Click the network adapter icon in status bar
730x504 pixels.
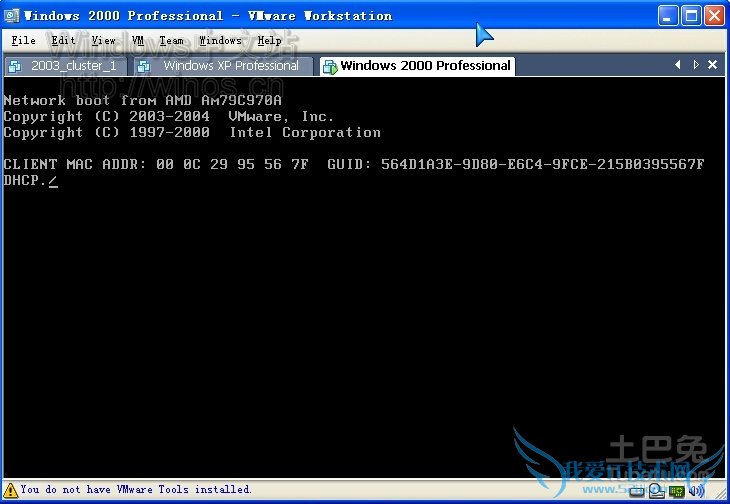(676, 491)
